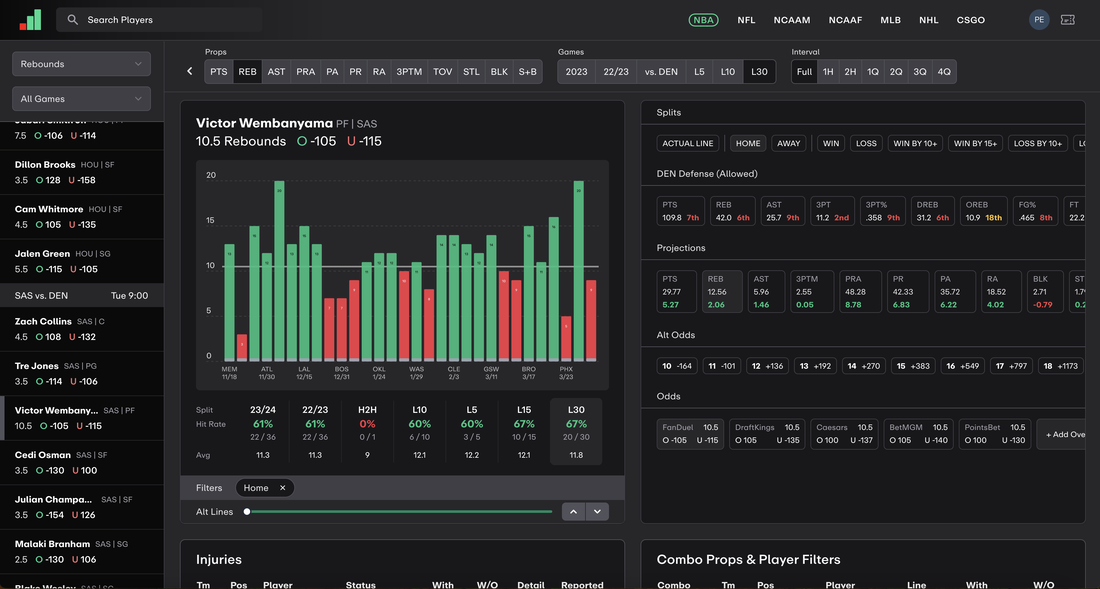Screen dimensions: 1100x589
Task: Select the PTS prop
Action: pos(219,72)
